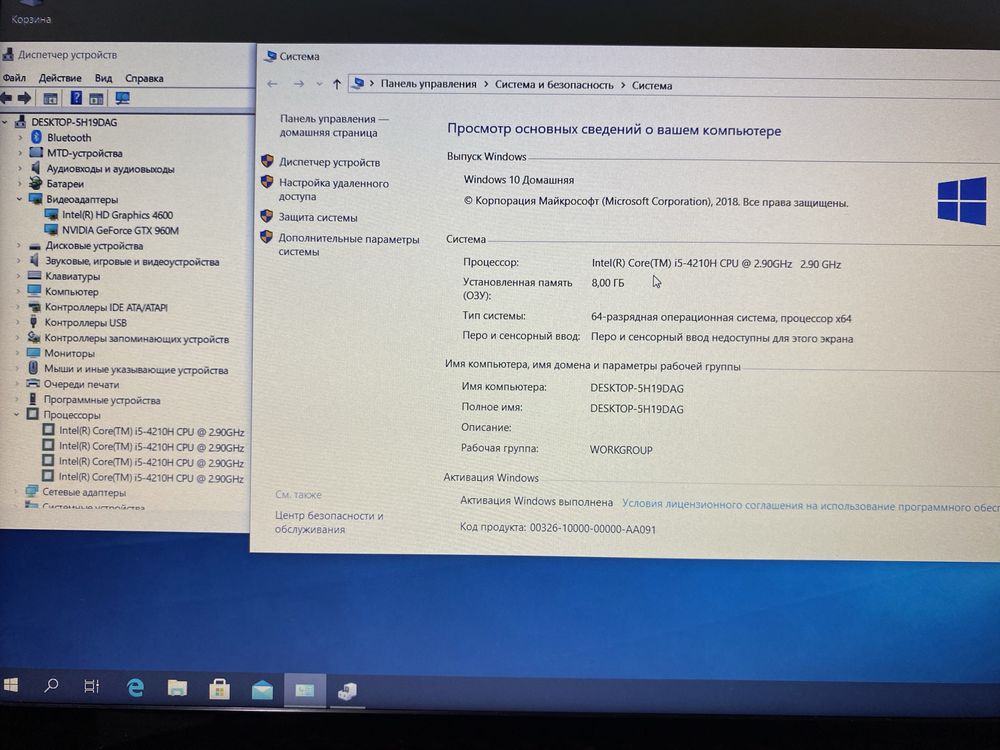Select Мыши и иные указывающие устройства icon
Screen dimensions: 1000x750
[x=33, y=369]
